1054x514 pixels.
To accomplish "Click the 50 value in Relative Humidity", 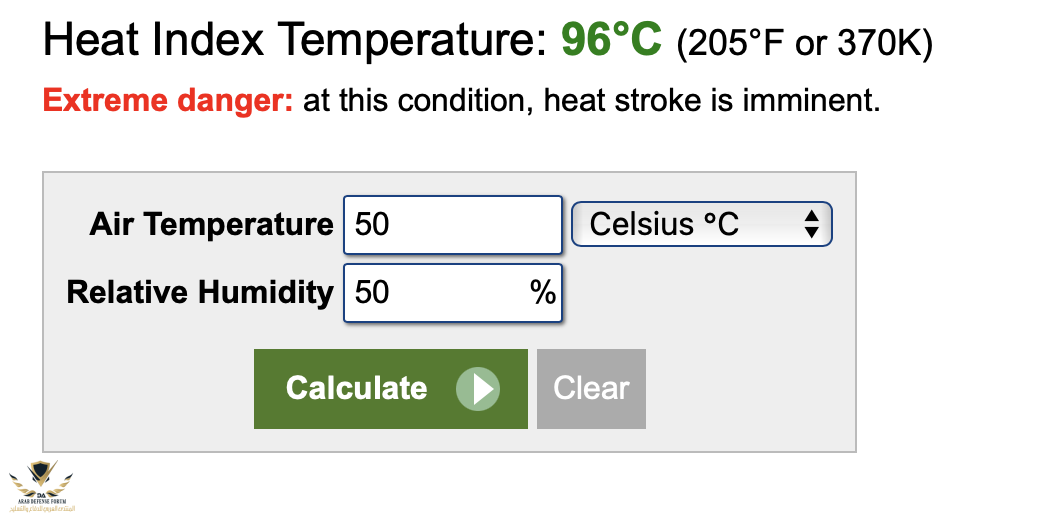I will click(x=372, y=292).
